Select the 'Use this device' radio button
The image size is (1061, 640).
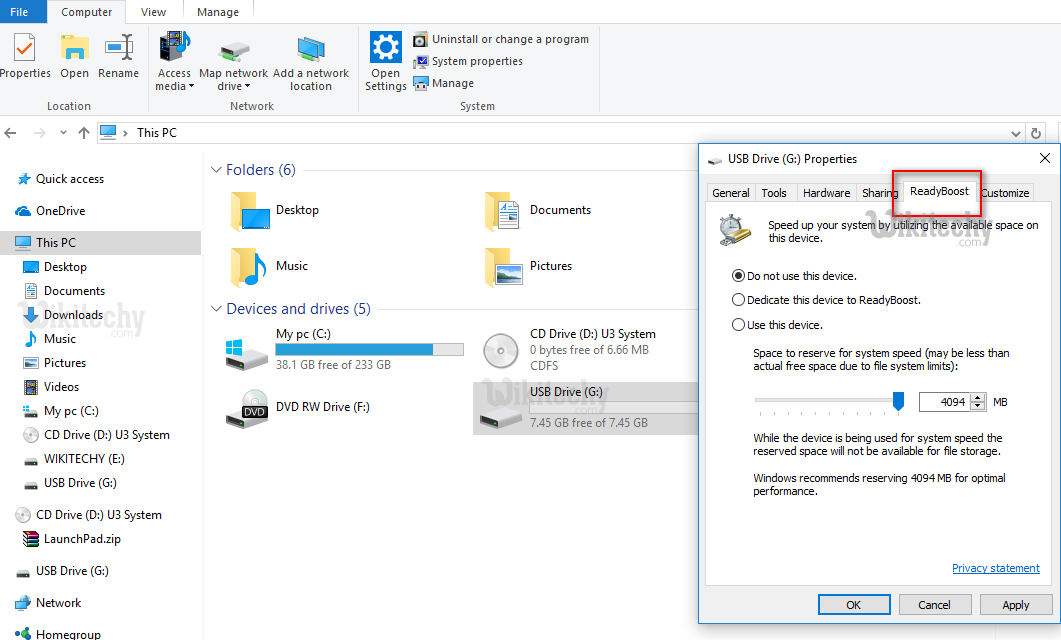(x=739, y=325)
